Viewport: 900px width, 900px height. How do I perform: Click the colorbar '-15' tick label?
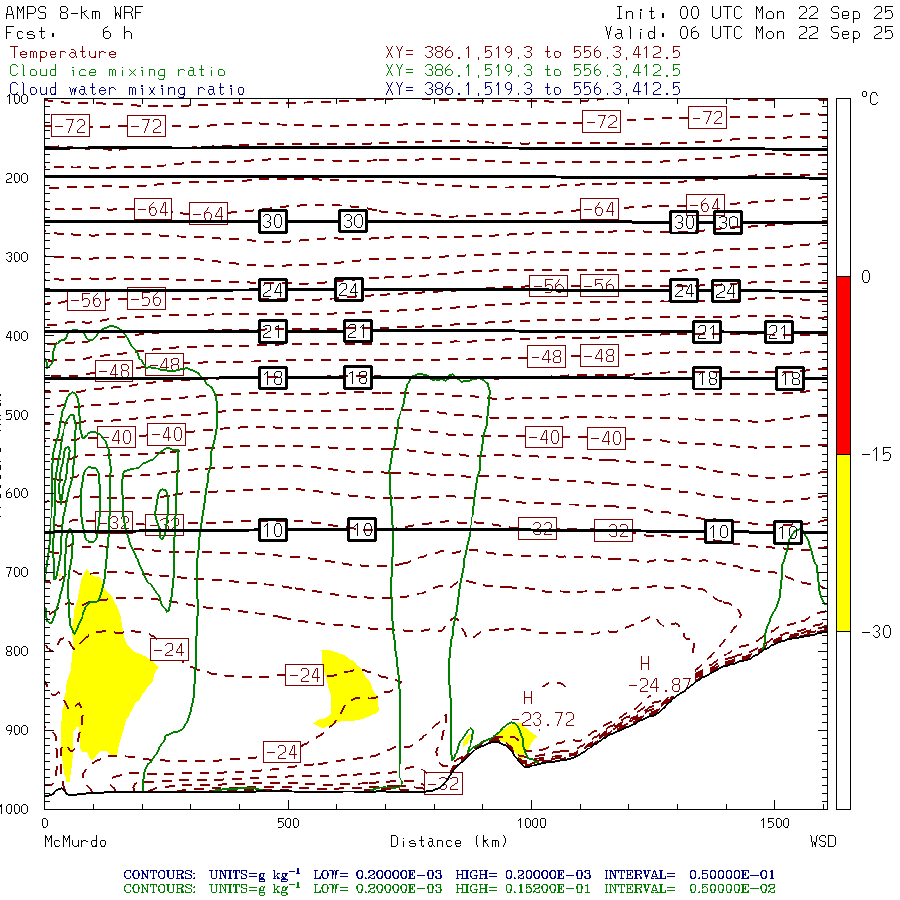click(x=876, y=455)
